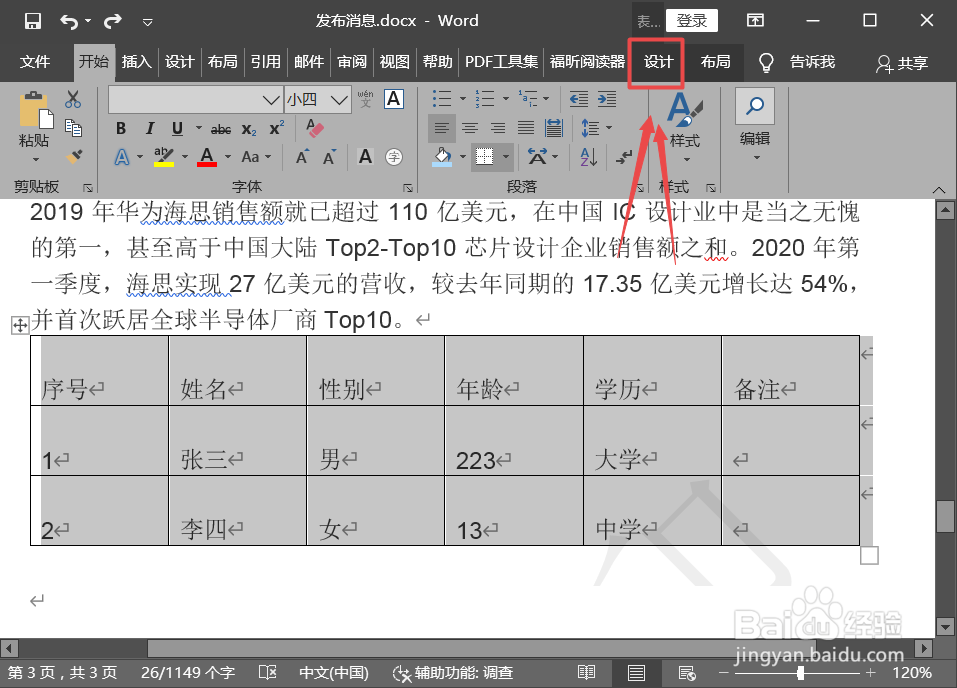Toggle center paragraph alignment
Viewport: 957px width, 688px height.
[470, 128]
